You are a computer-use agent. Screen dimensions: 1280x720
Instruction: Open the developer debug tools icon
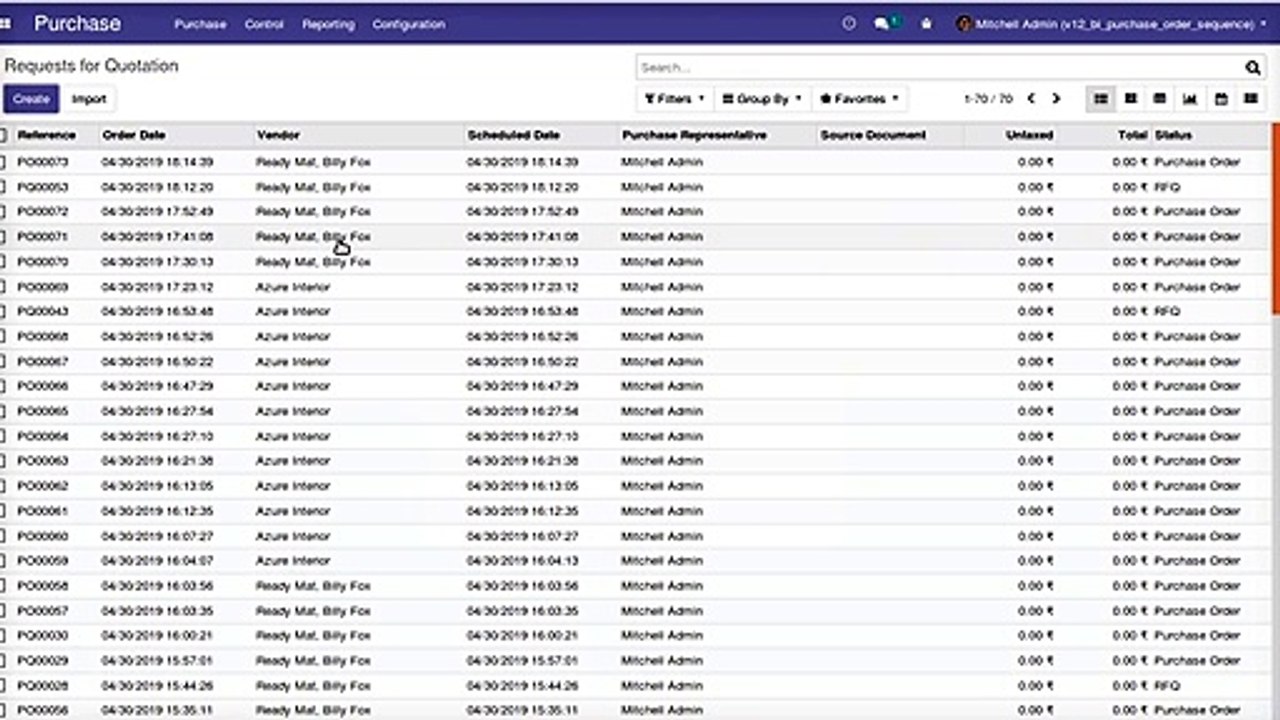click(926, 24)
